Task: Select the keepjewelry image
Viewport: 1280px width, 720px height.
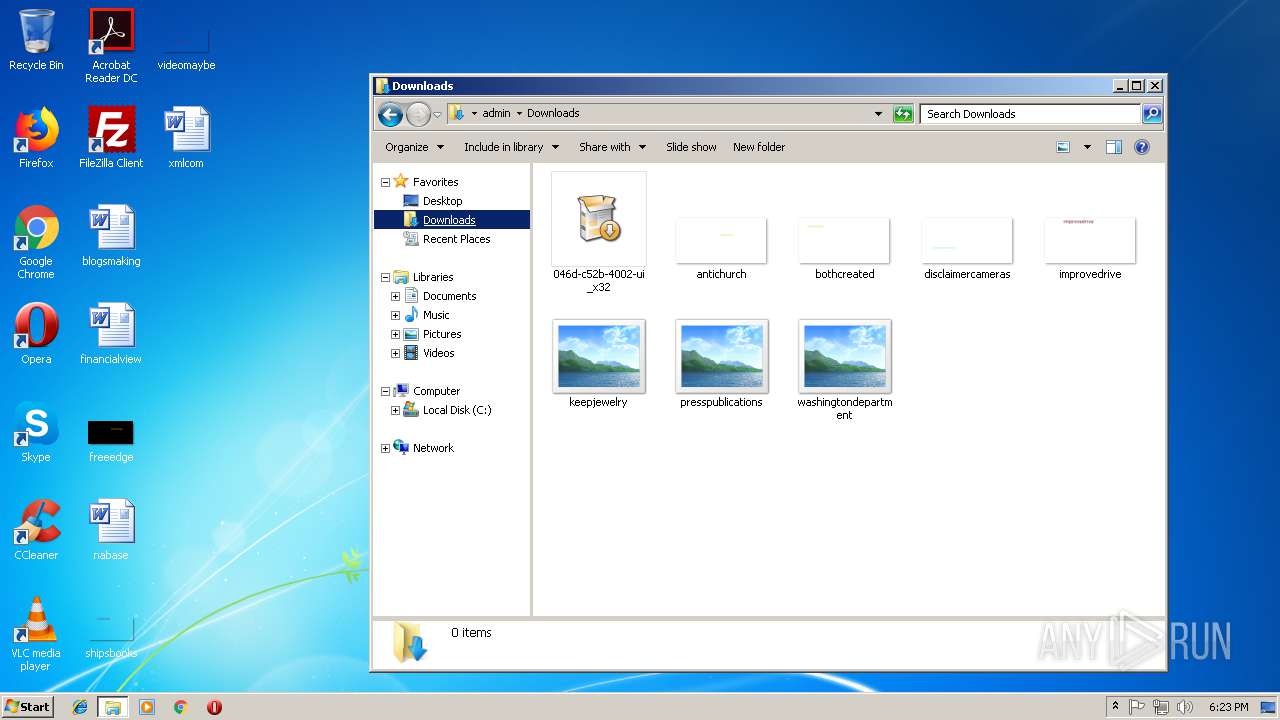Action: [599, 365]
